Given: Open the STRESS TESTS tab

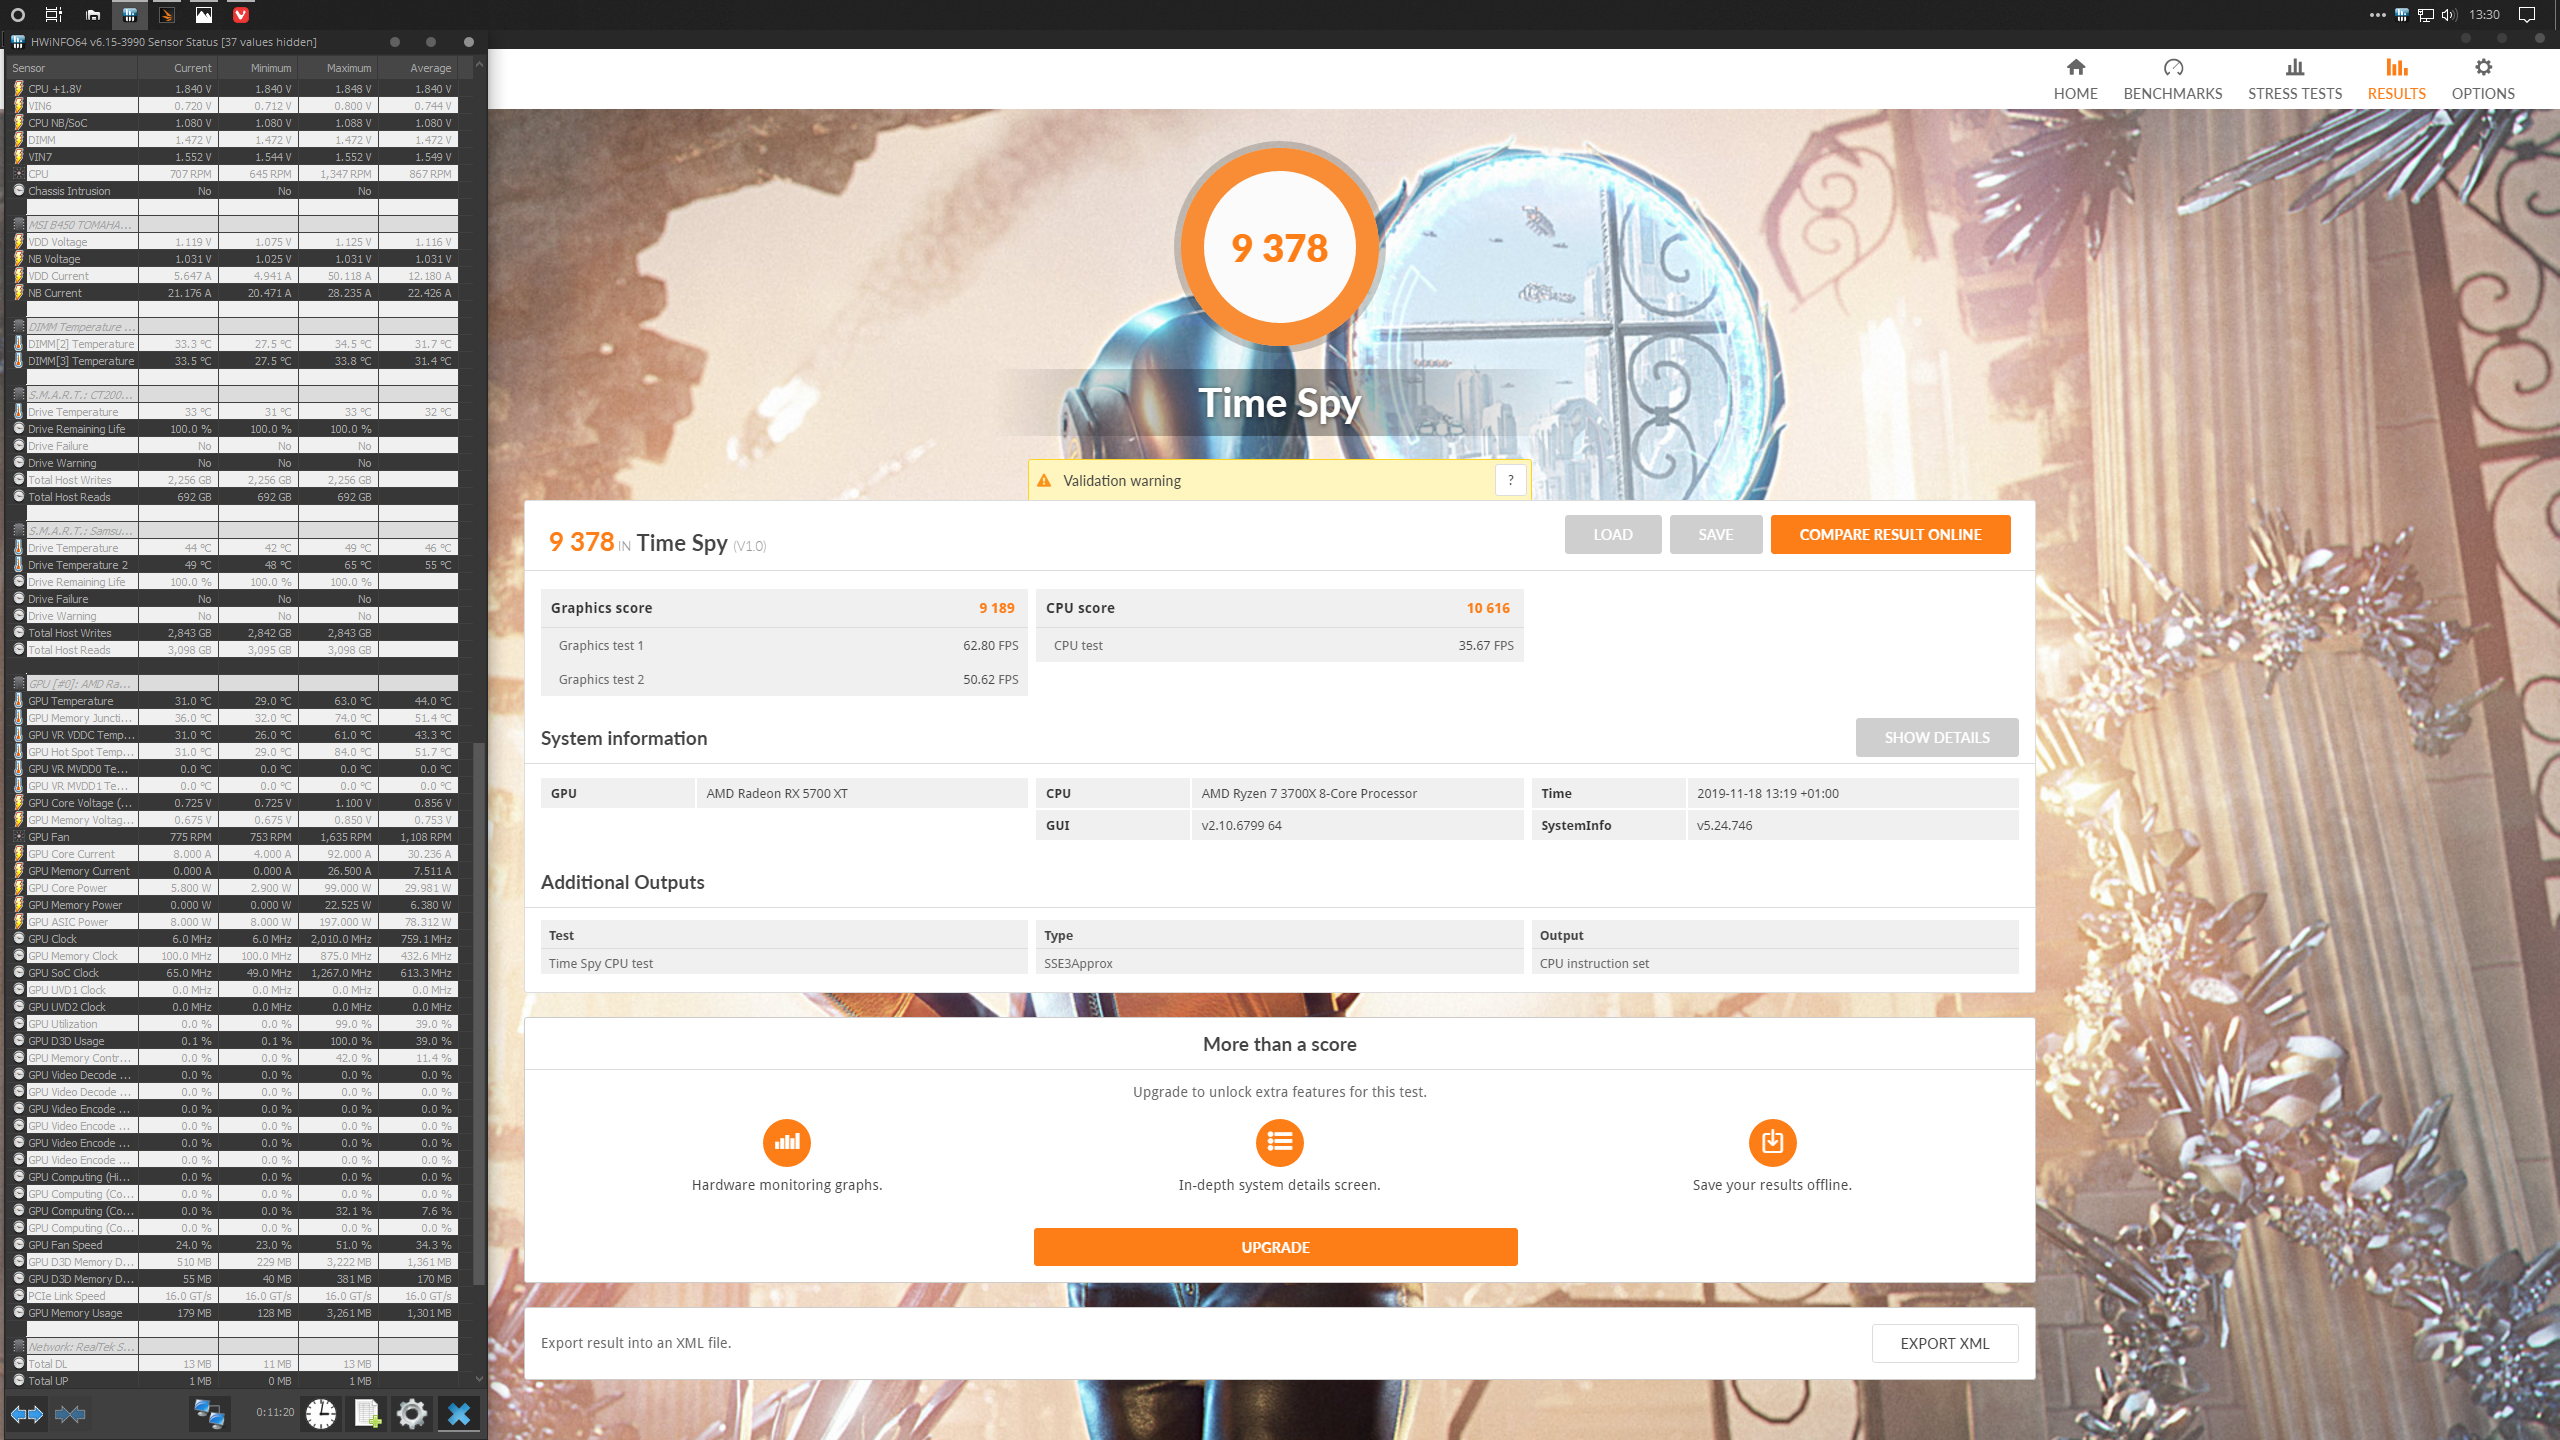Looking at the screenshot, I should point(2294,79).
